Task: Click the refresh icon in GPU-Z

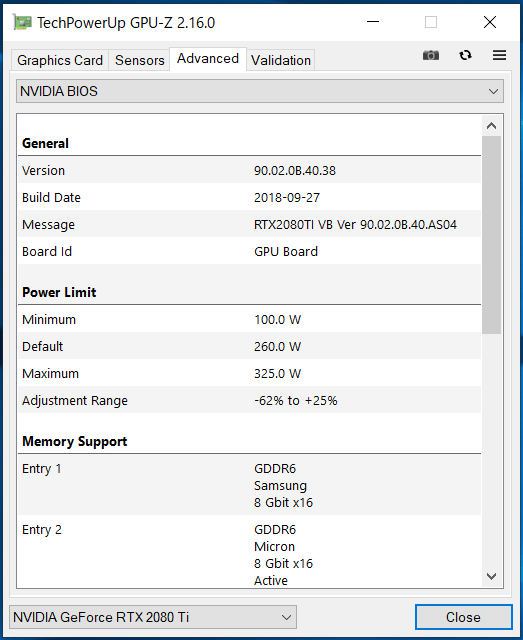Action: (x=465, y=55)
